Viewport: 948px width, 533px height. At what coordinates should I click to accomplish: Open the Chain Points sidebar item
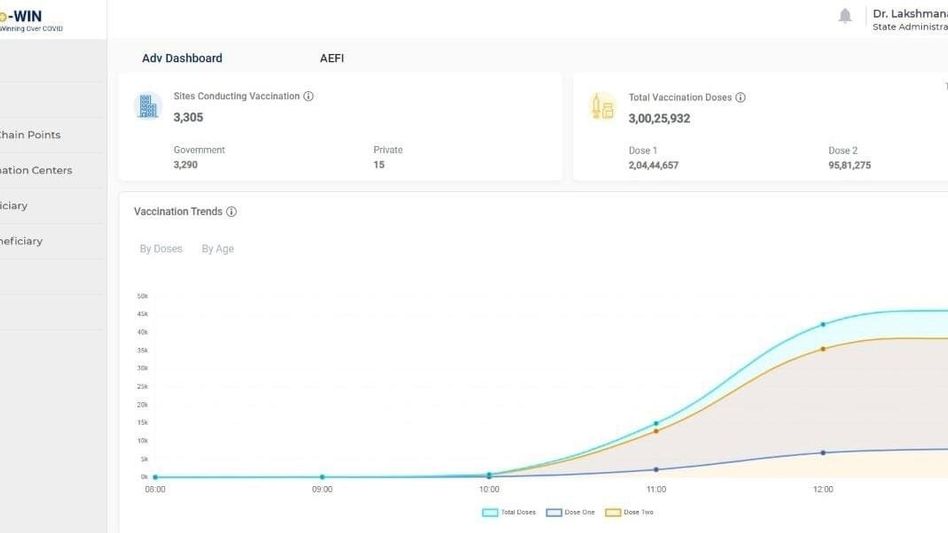30,135
